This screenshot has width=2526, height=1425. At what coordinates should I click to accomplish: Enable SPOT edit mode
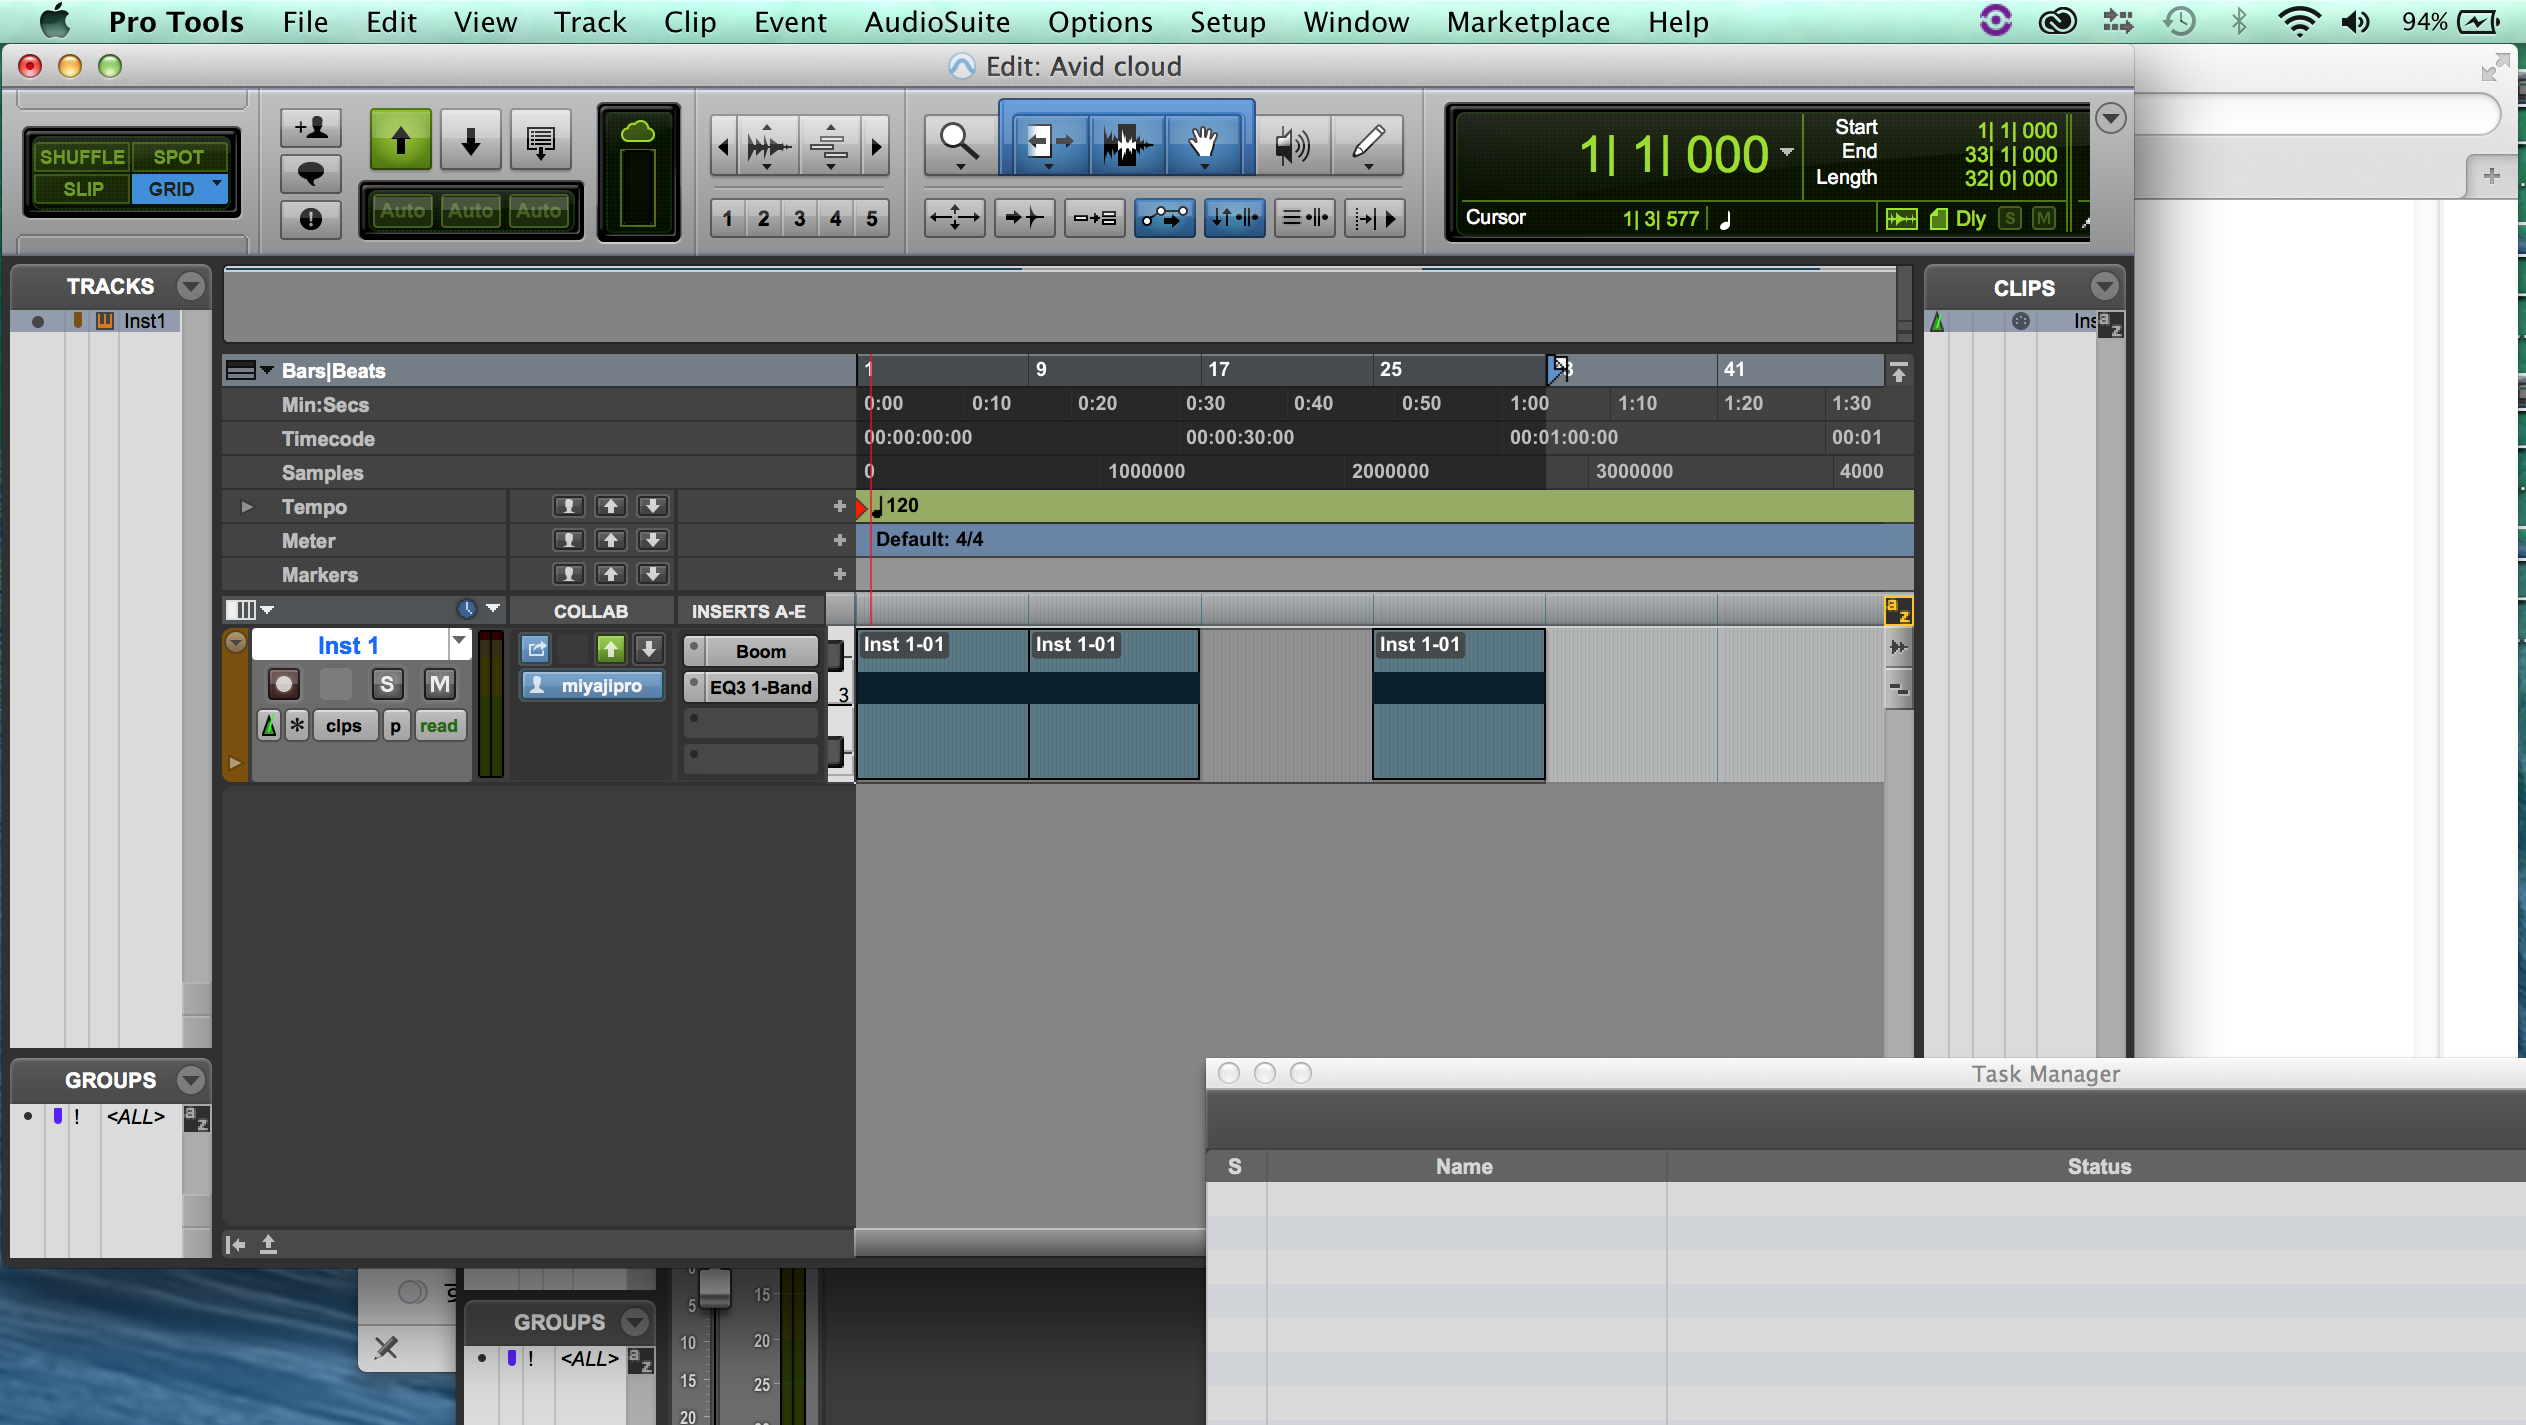tap(179, 157)
